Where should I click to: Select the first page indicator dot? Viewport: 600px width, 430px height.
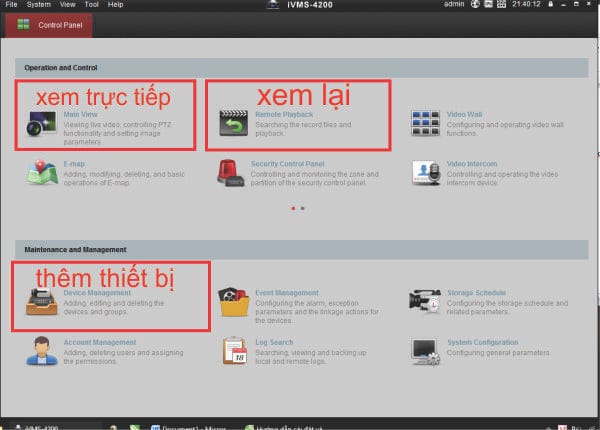[293, 208]
